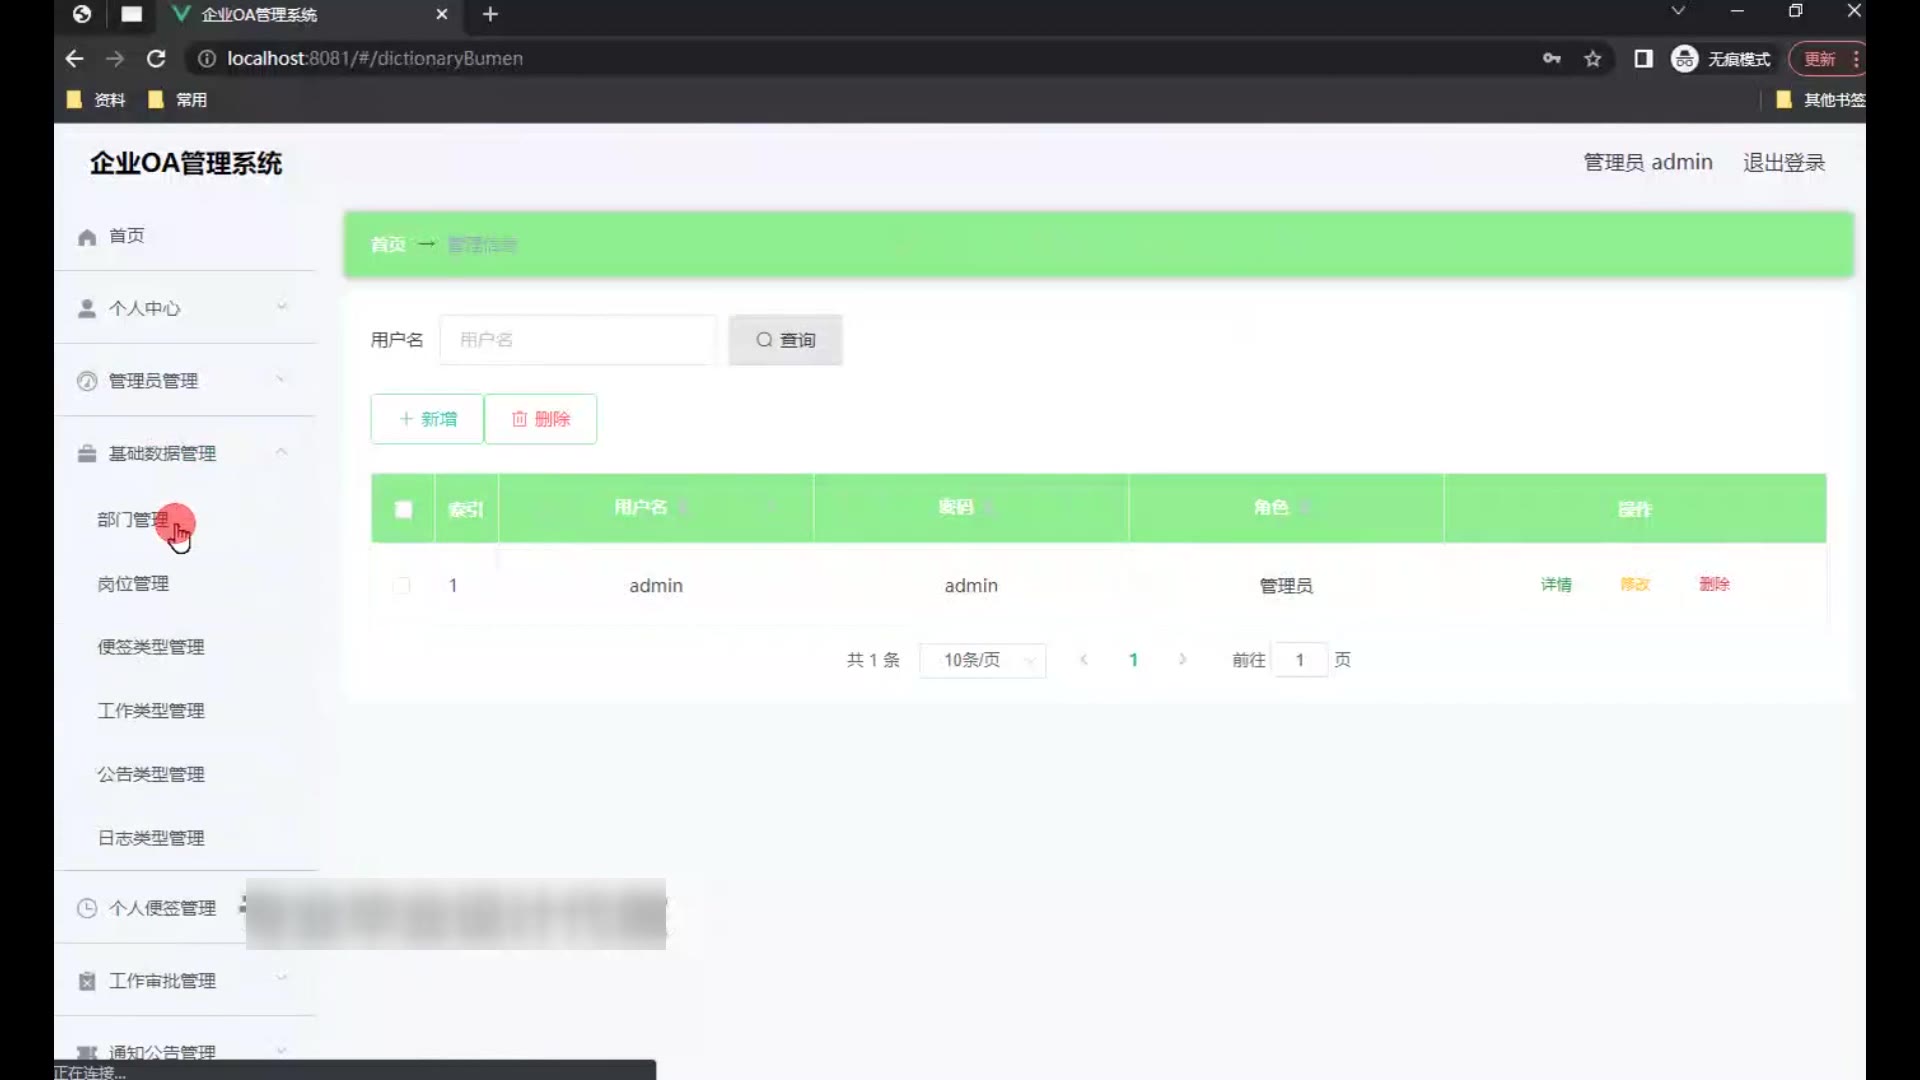Collapse the 基础数据管理 sidebar section
1920x1080 pixels.
point(281,453)
